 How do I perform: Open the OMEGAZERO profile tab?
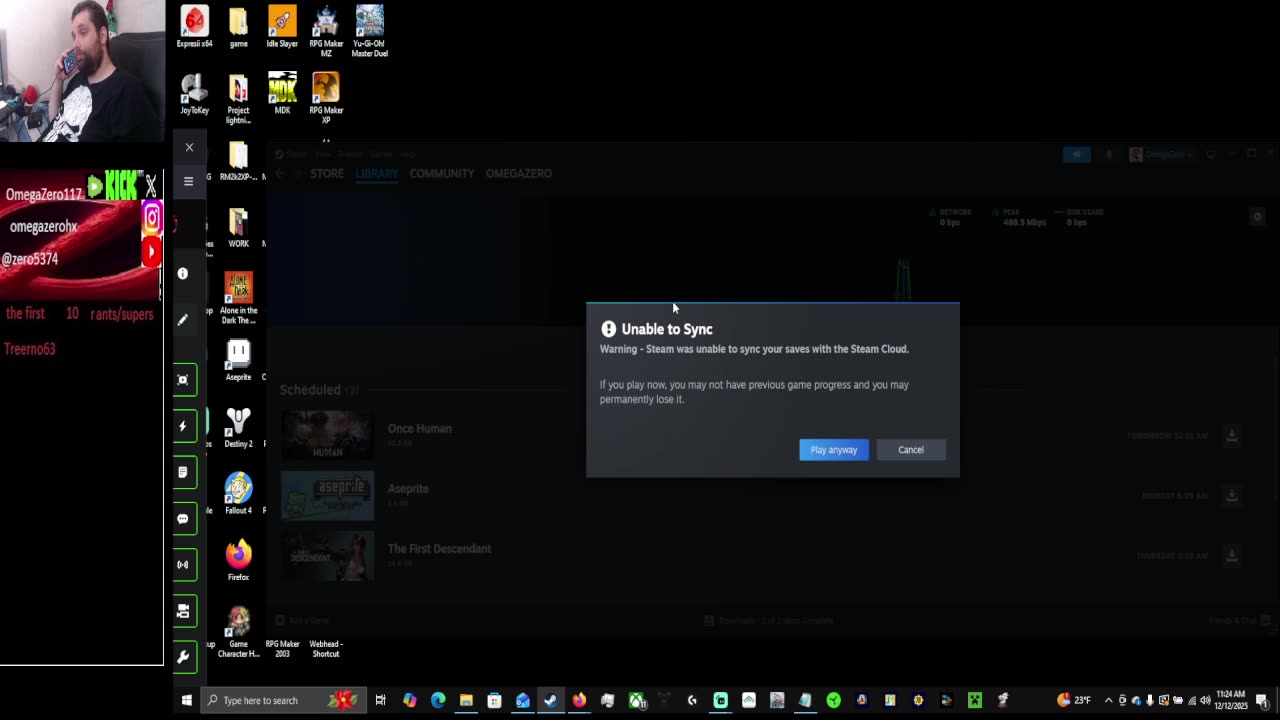519,173
